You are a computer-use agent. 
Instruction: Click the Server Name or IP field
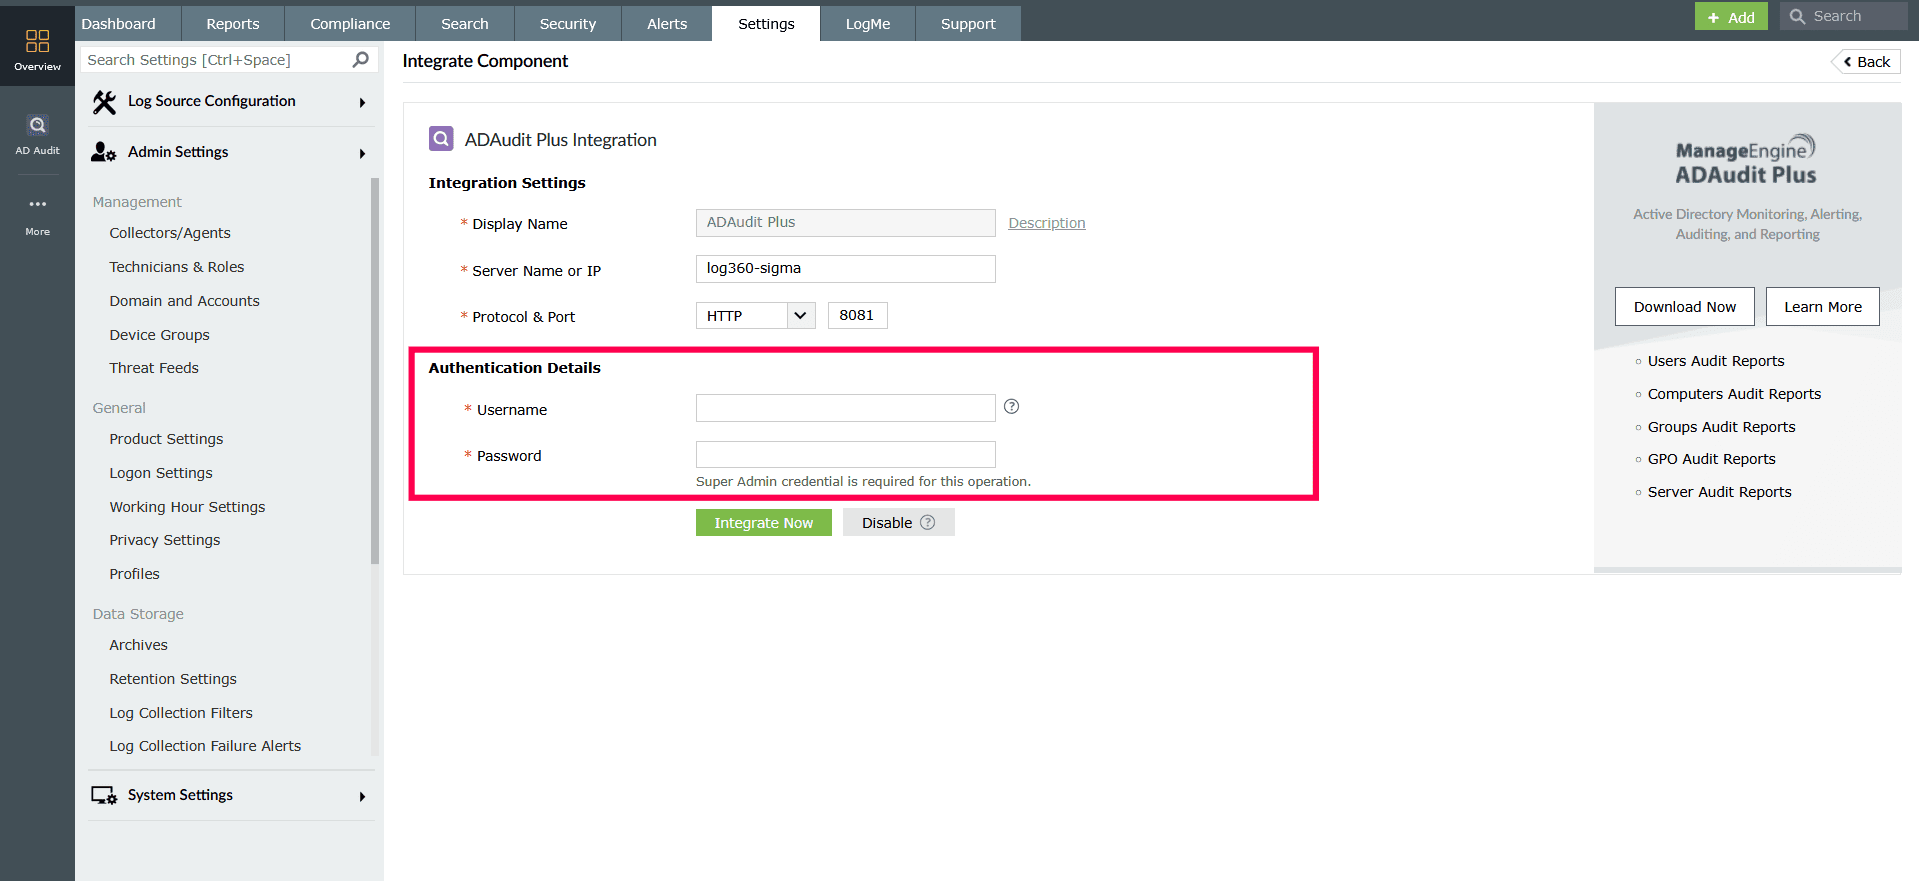[846, 269]
